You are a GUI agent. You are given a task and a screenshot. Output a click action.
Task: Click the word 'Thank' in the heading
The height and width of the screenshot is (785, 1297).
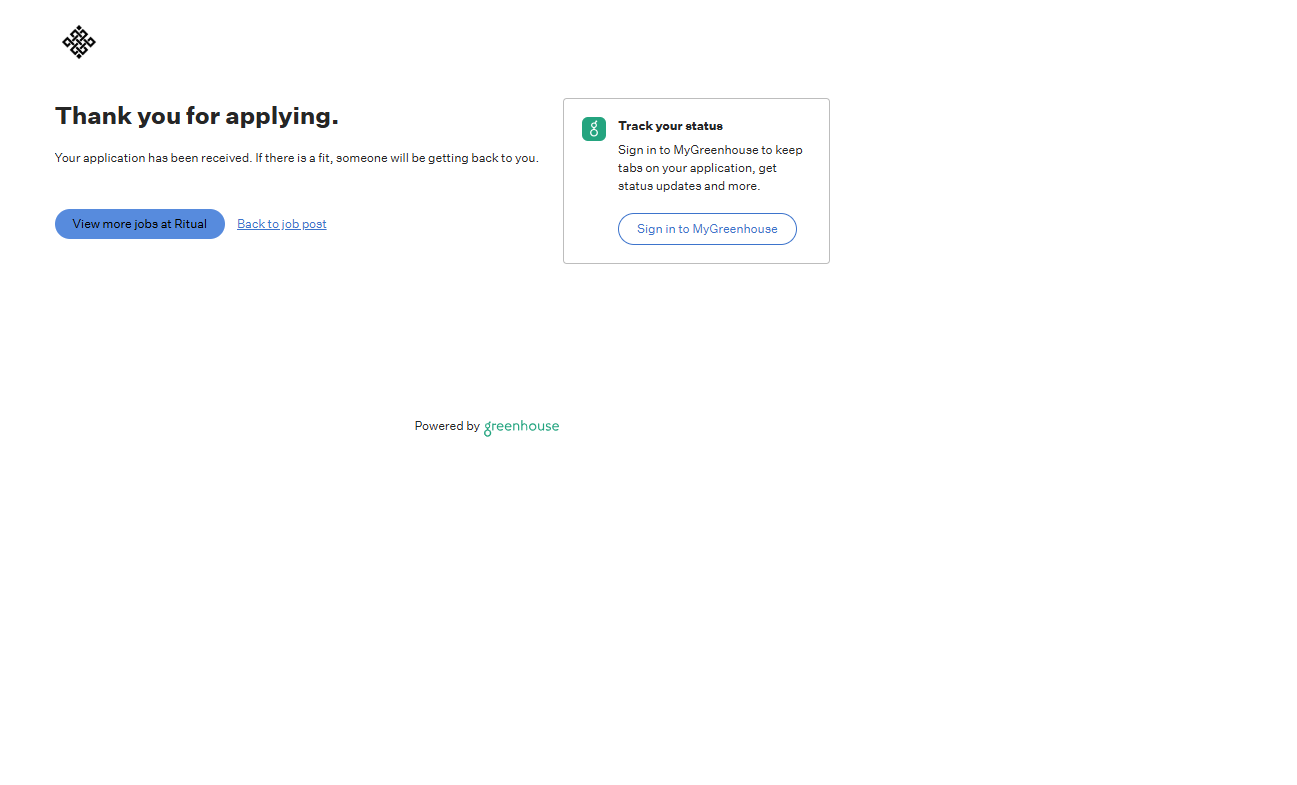pyautogui.click(x=93, y=116)
